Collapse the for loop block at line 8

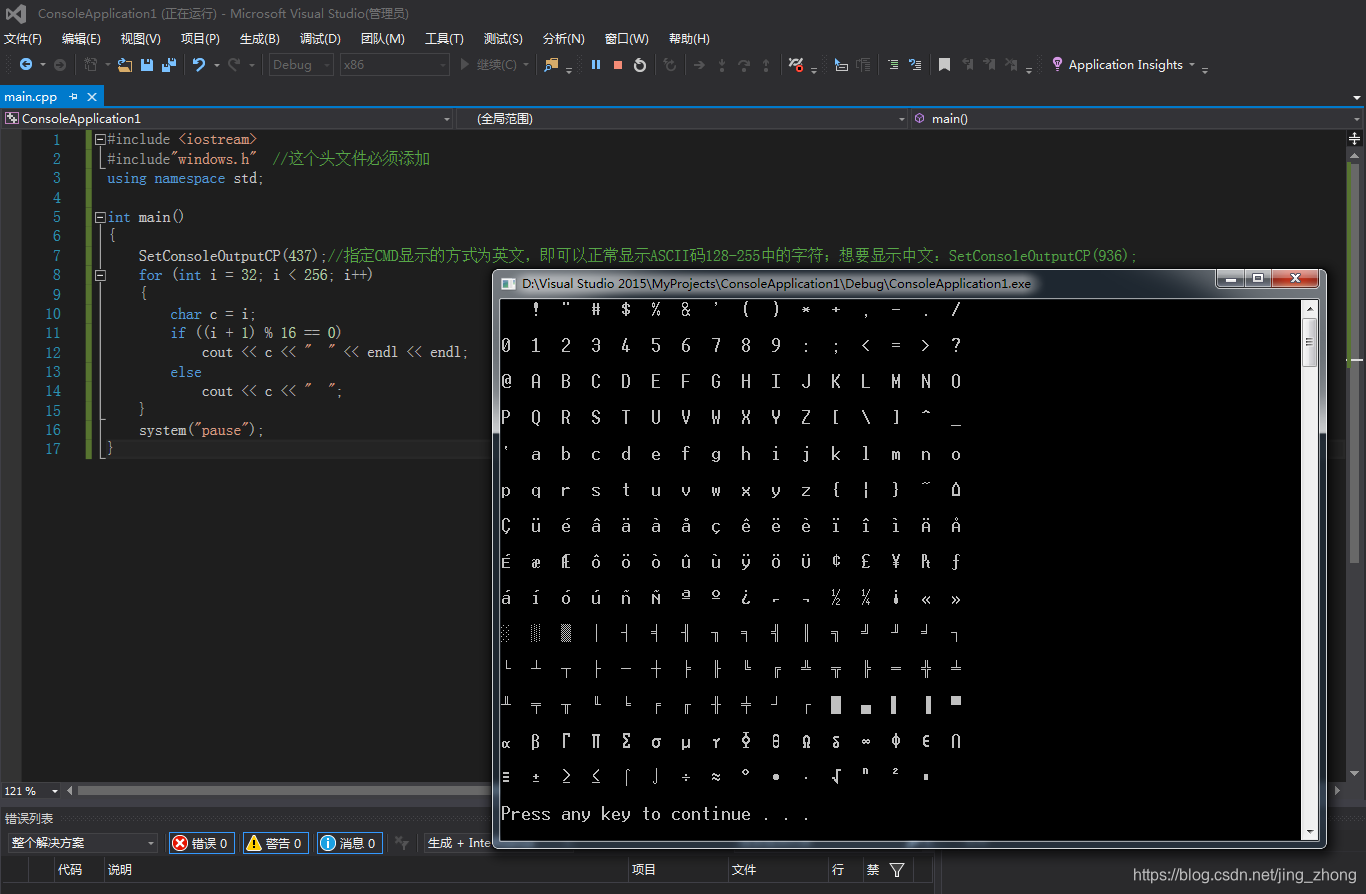pyautogui.click(x=100, y=275)
